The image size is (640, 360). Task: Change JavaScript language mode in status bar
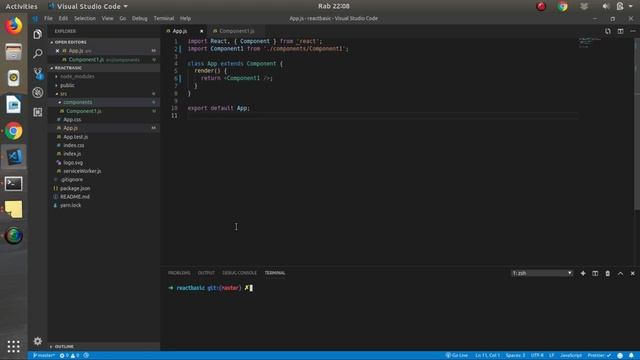point(571,356)
